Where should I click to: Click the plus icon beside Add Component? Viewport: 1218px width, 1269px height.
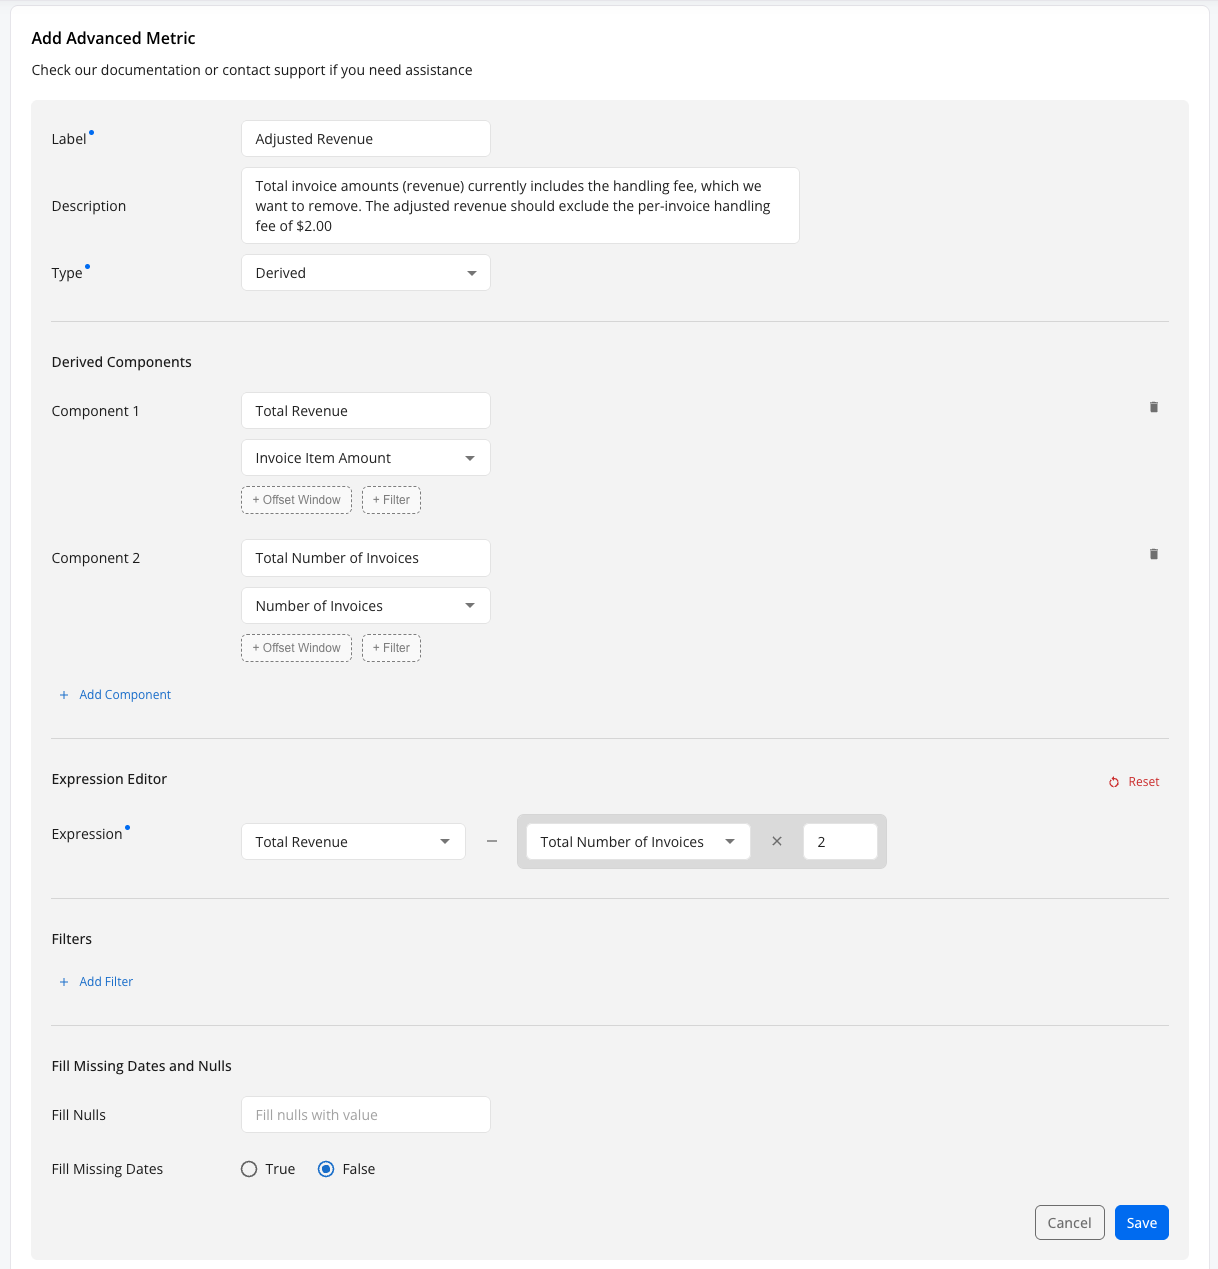pos(64,695)
